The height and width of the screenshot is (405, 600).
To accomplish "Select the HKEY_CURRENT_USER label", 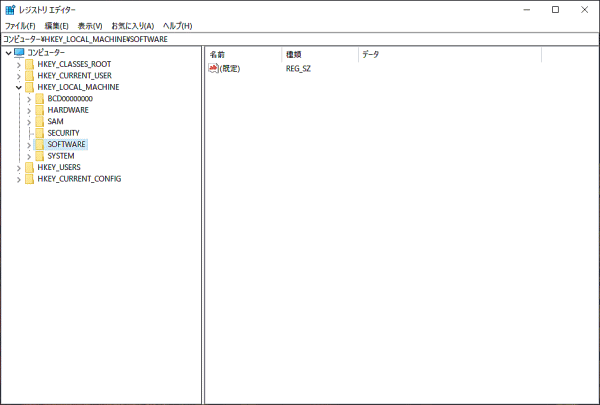I will [75, 75].
